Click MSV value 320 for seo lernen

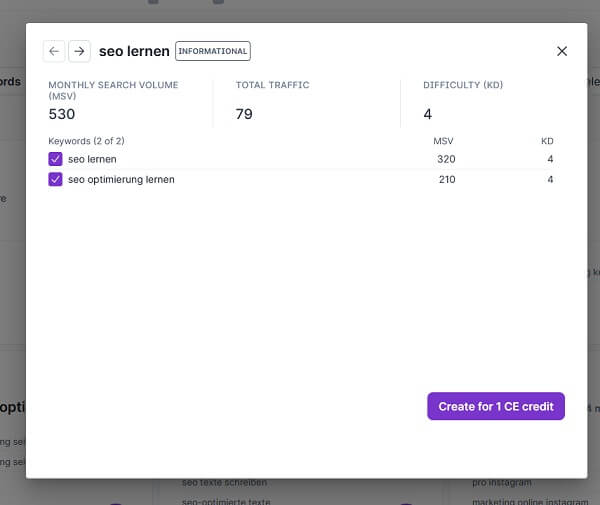coord(446,159)
